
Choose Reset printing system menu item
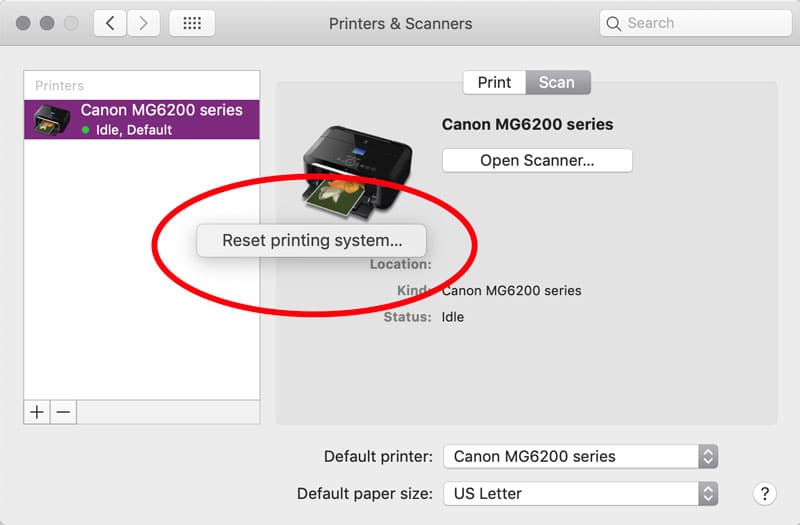[312, 240]
